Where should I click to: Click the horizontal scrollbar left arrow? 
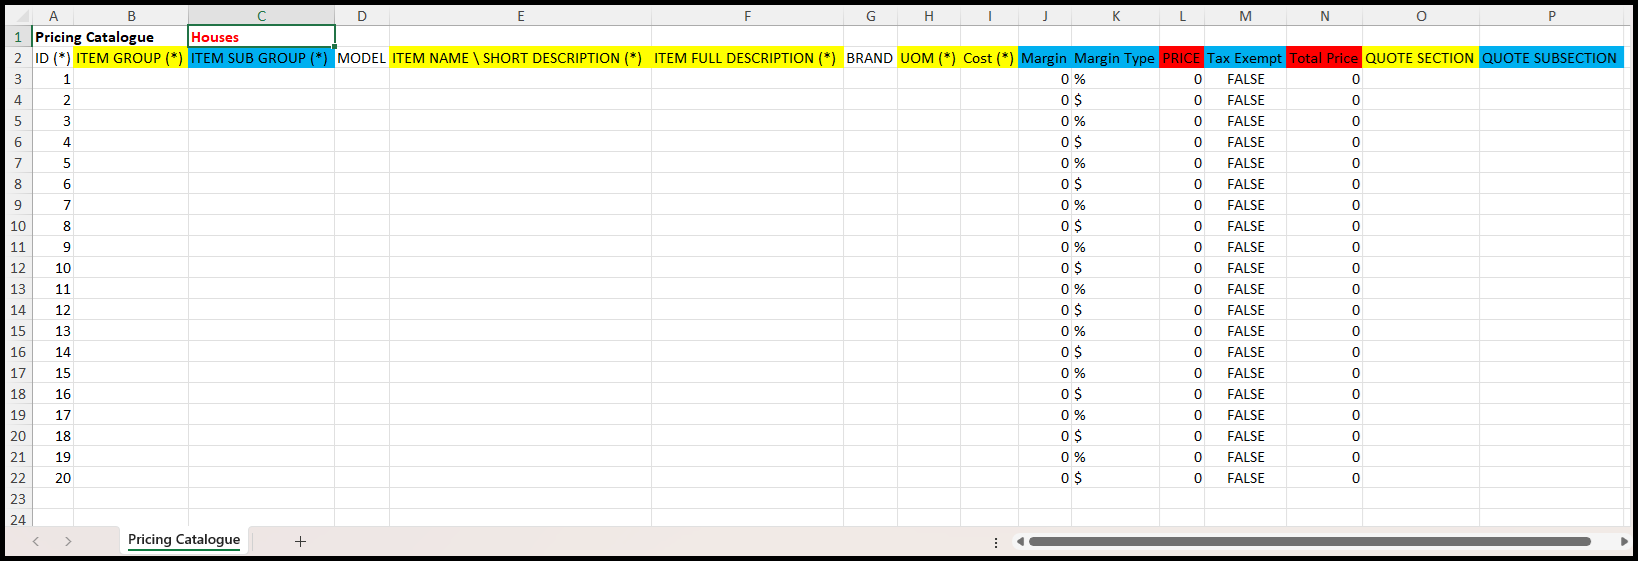pyautogui.click(x=1020, y=541)
